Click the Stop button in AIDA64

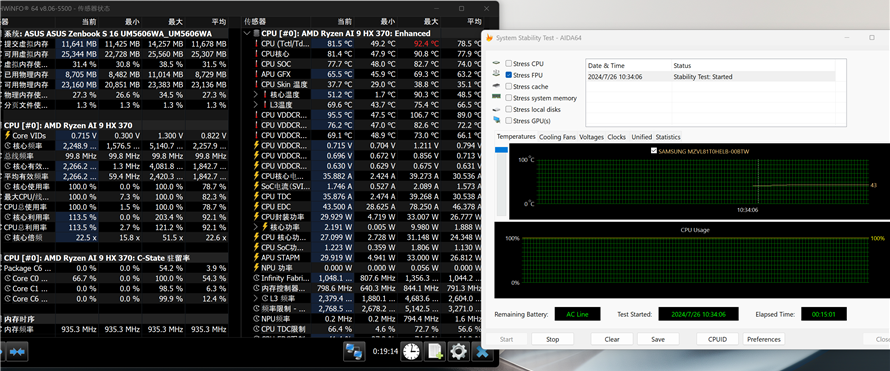point(552,339)
